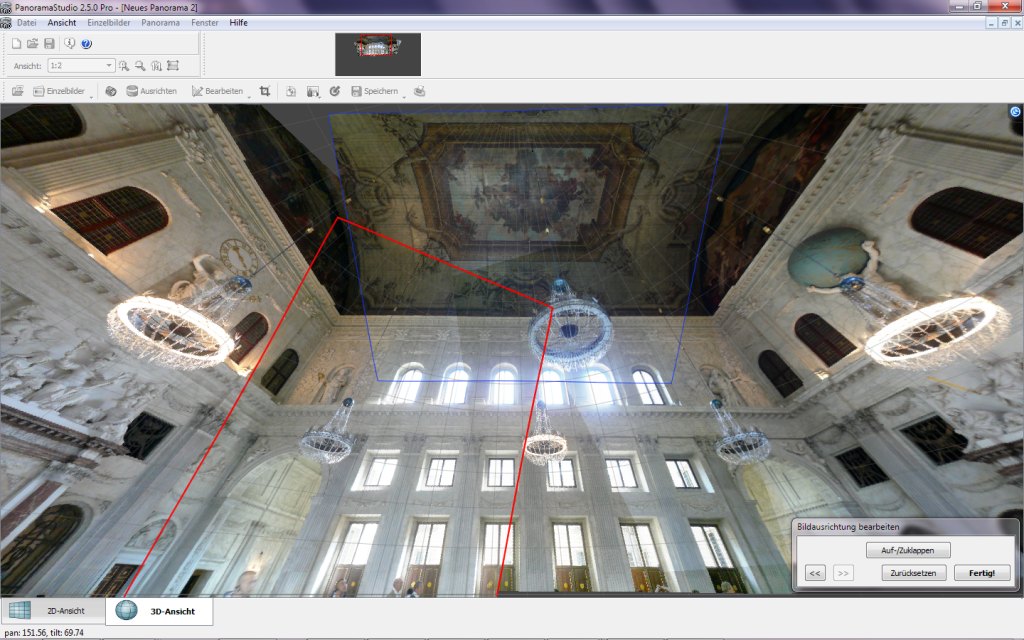Screen dimensions: 1024x640
Task: Open the Fenster menu
Action: 205,22
